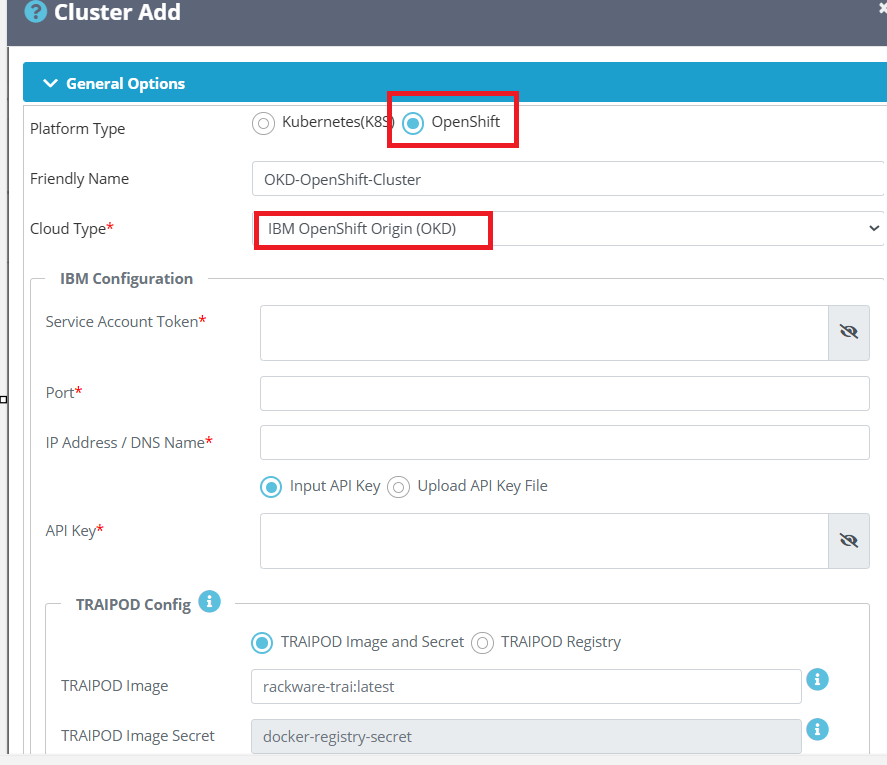Click the Platform Type label
The width and height of the screenshot is (887, 765).
[77, 129]
